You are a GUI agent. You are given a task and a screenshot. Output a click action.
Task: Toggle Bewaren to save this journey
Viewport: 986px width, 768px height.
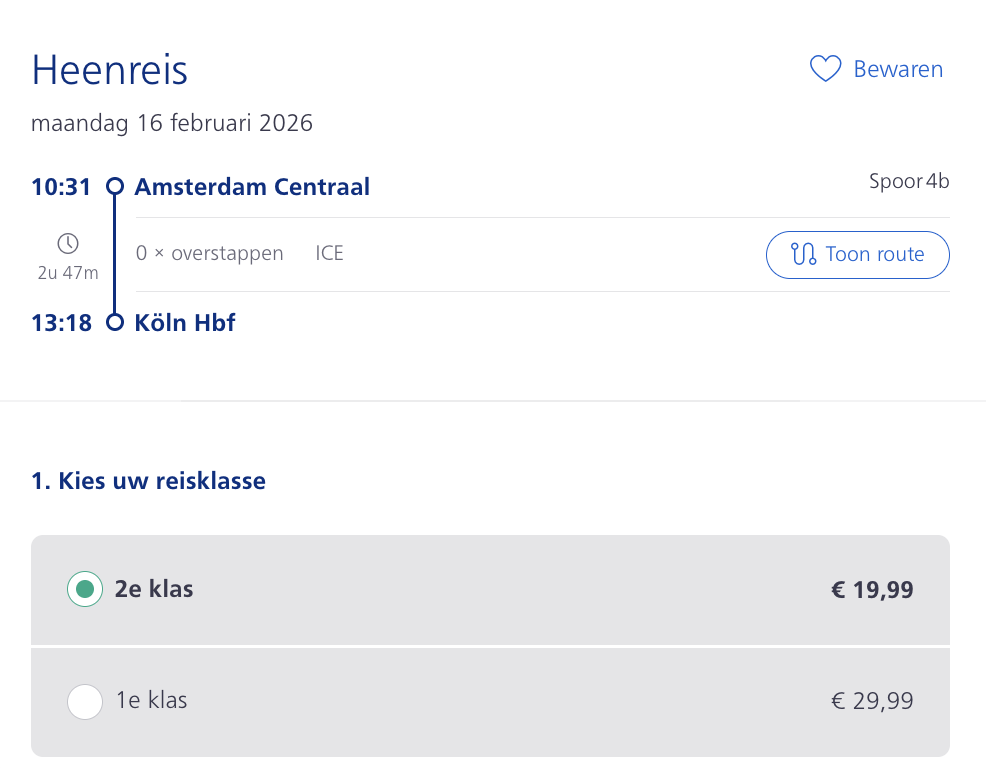[897, 69]
